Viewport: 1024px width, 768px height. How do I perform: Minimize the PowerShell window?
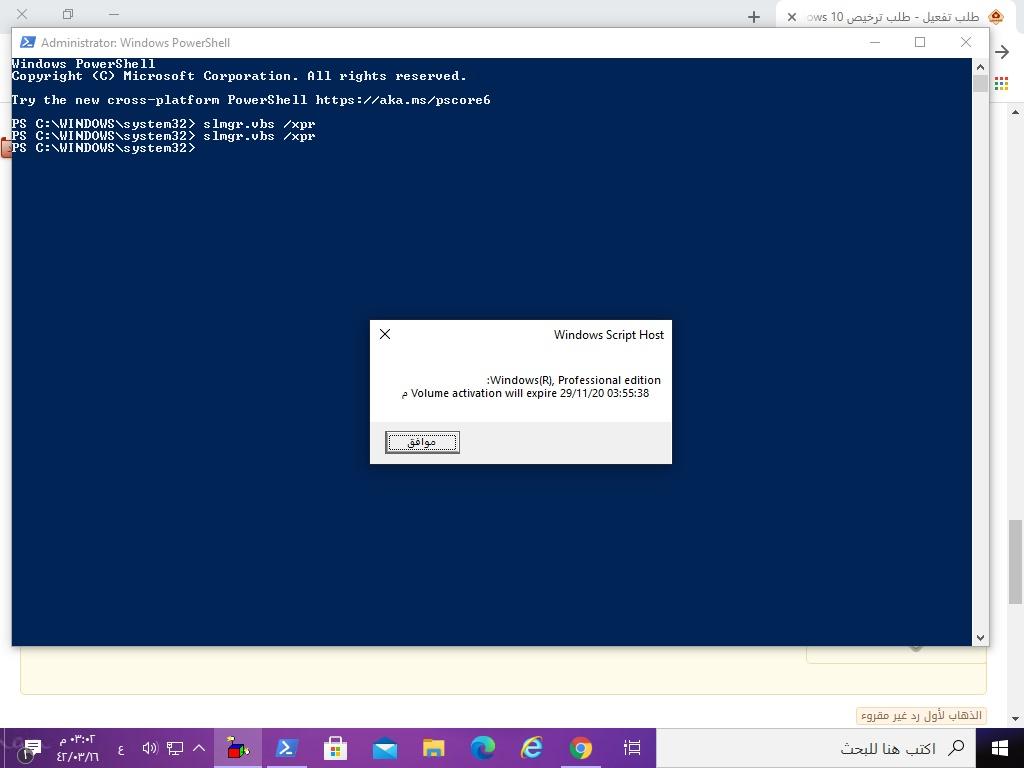[x=875, y=42]
